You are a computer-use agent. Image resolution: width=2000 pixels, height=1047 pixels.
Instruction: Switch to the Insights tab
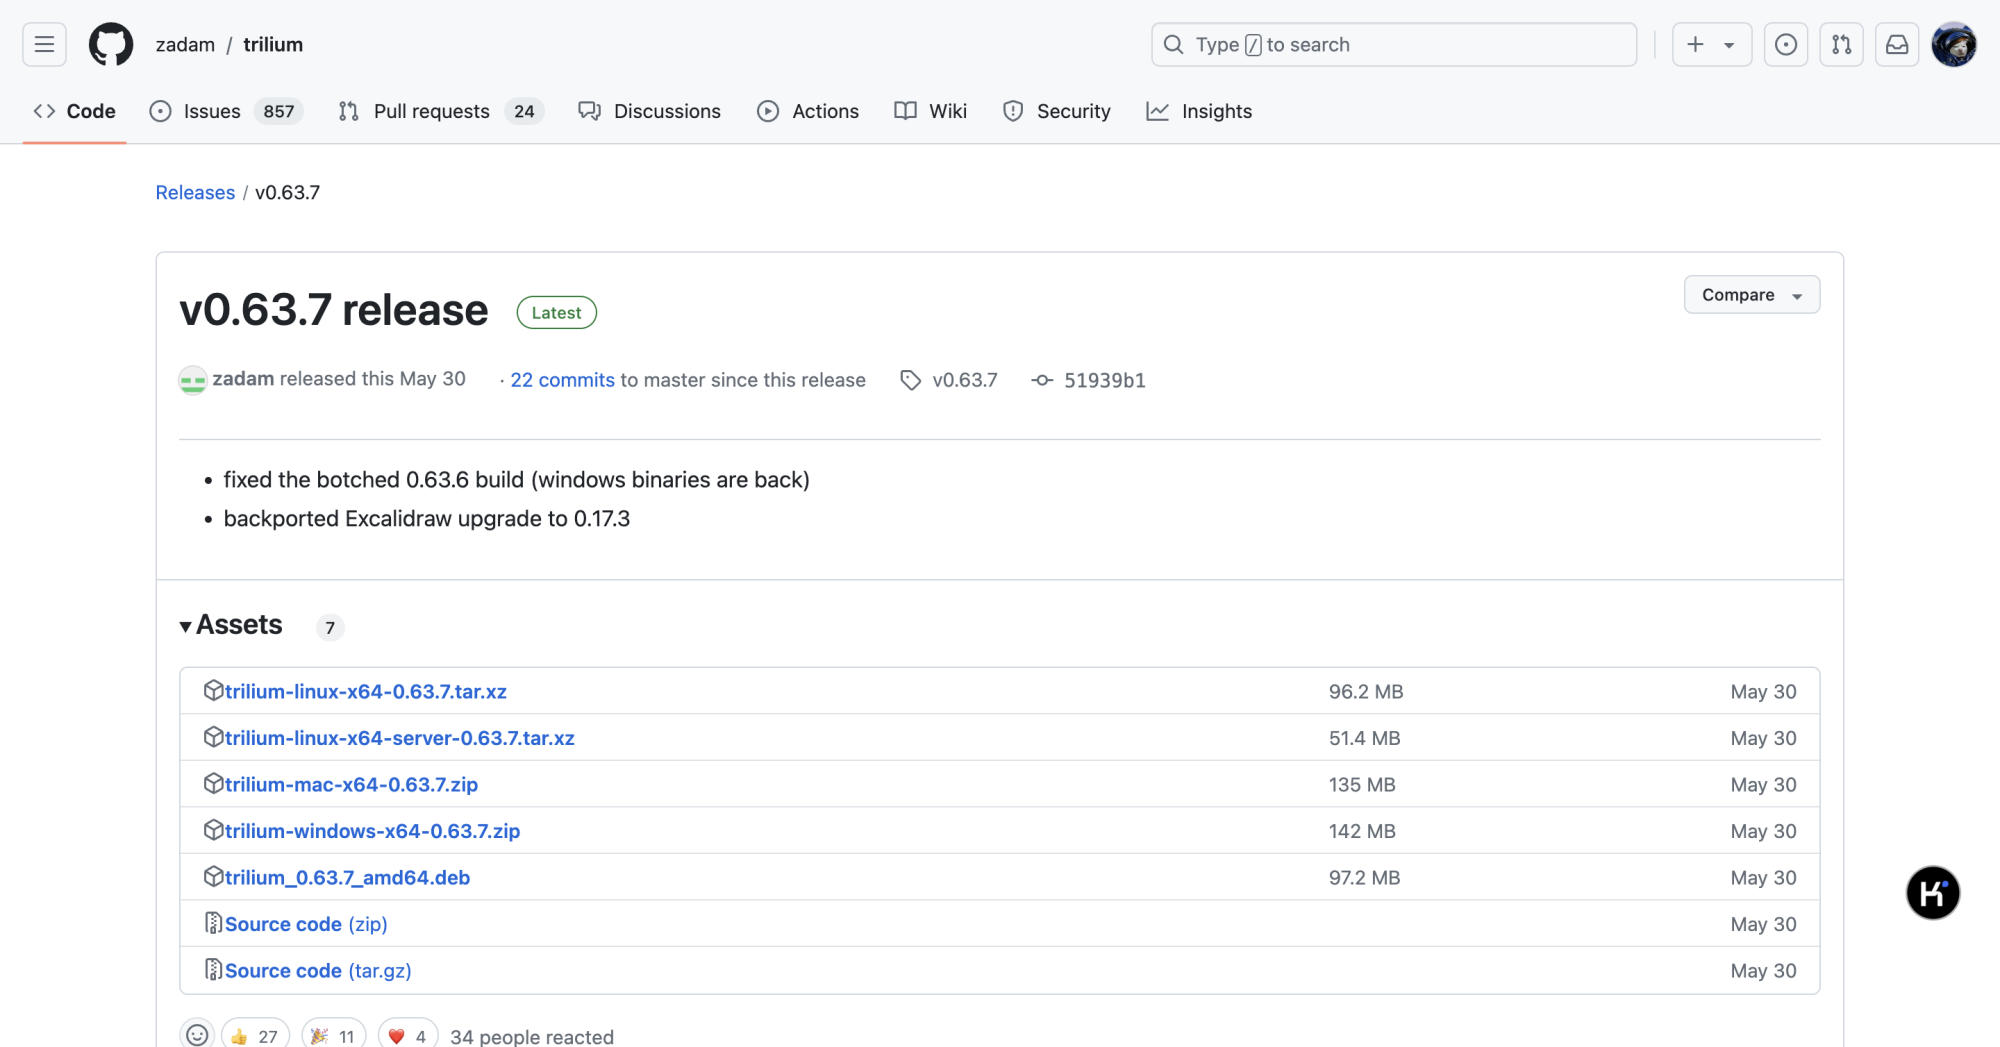pos(1199,111)
